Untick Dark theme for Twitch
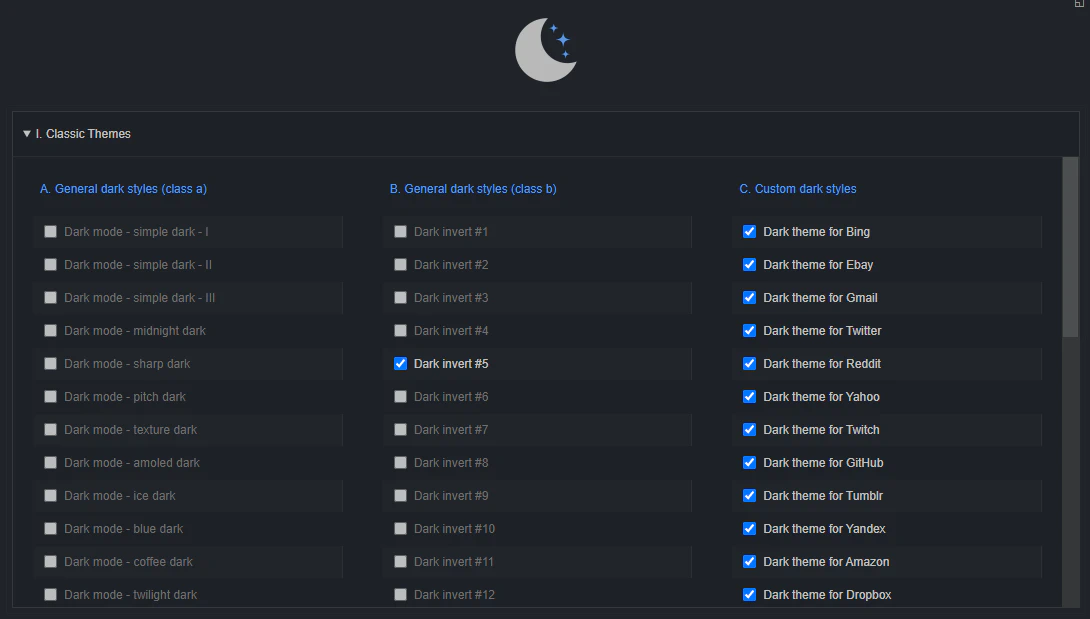Screen dimensions: 1090x619 [749, 430]
